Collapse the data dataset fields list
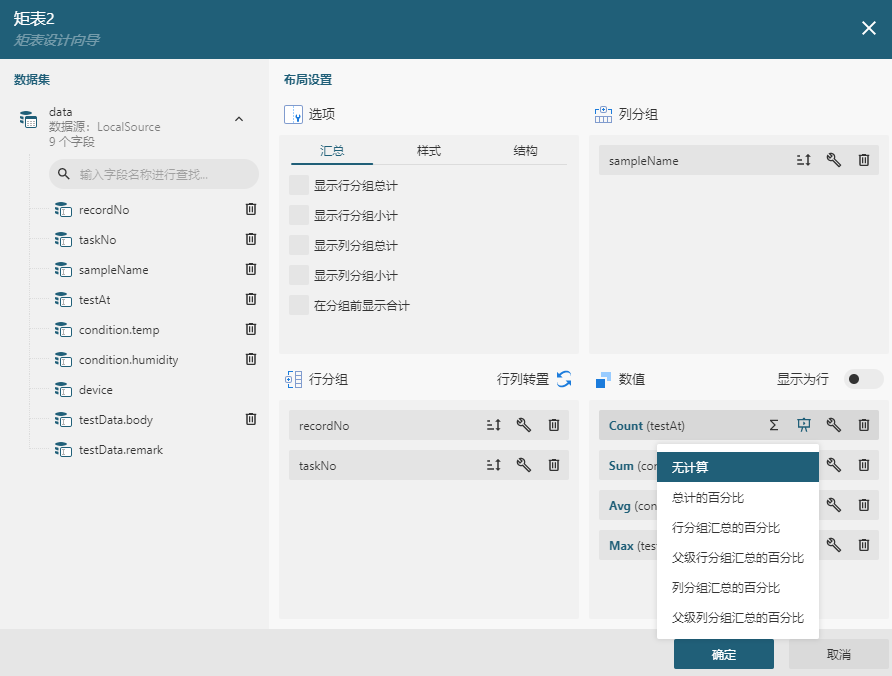Screen dimensions: 892x676 coord(239,119)
